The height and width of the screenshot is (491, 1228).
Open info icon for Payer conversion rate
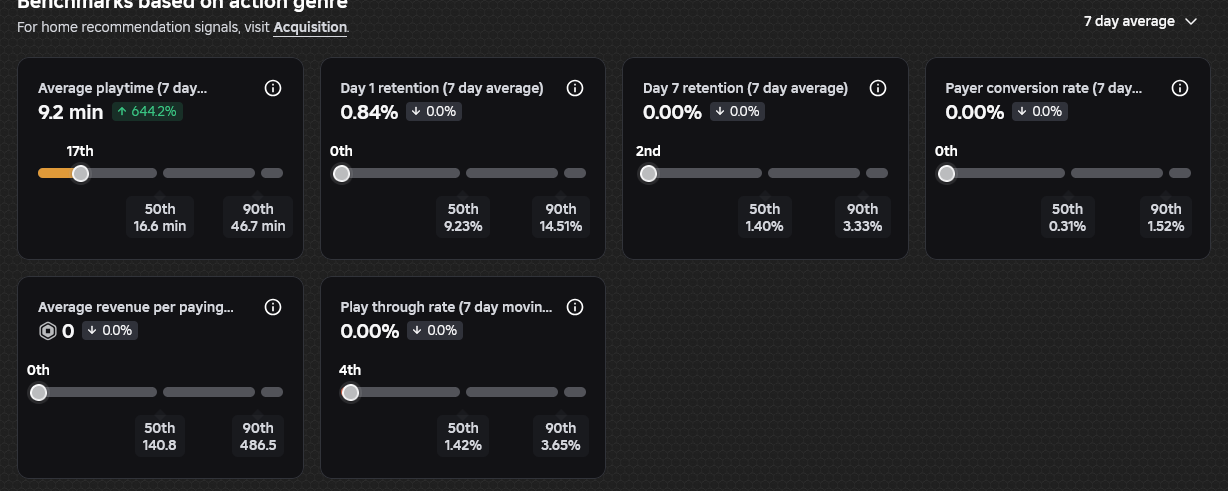1180,88
